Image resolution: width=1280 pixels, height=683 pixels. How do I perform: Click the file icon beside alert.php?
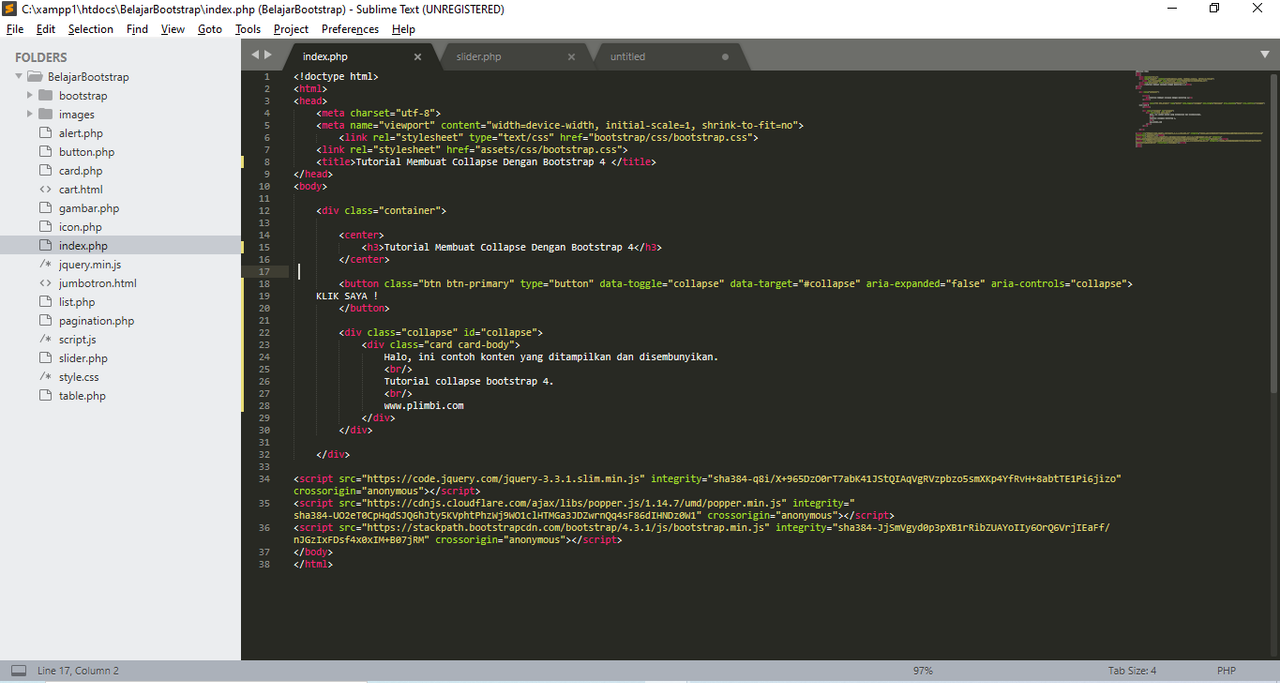pos(45,133)
